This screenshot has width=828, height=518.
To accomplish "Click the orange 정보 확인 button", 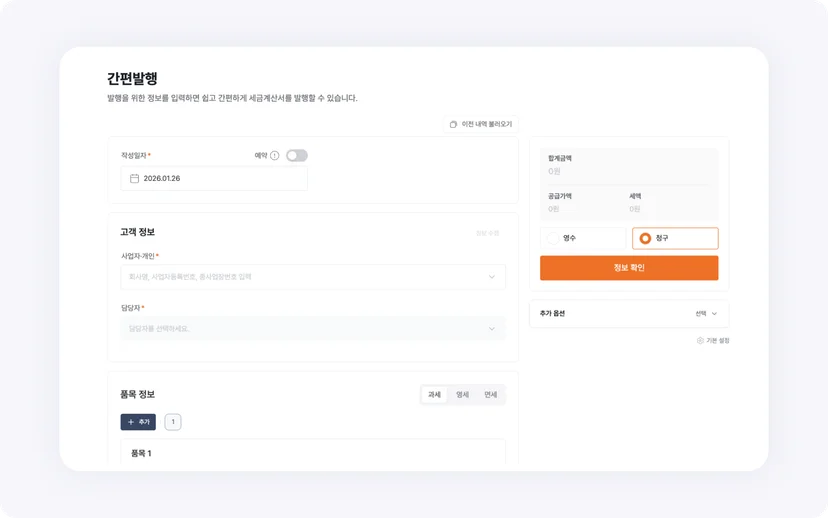I will (629, 268).
